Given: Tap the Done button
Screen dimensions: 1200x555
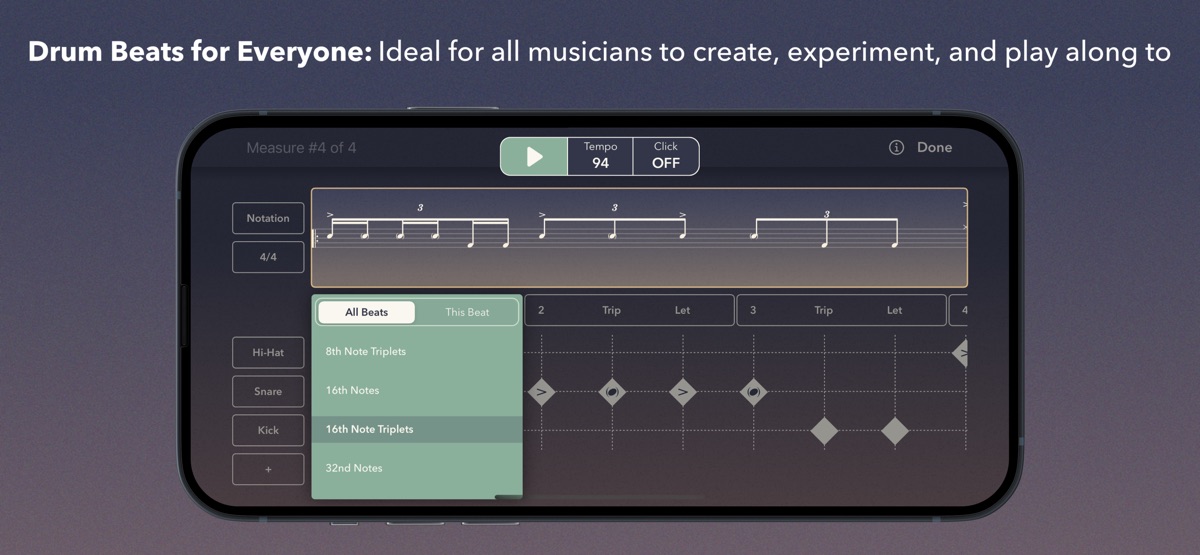Looking at the screenshot, I should click(x=934, y=148).
